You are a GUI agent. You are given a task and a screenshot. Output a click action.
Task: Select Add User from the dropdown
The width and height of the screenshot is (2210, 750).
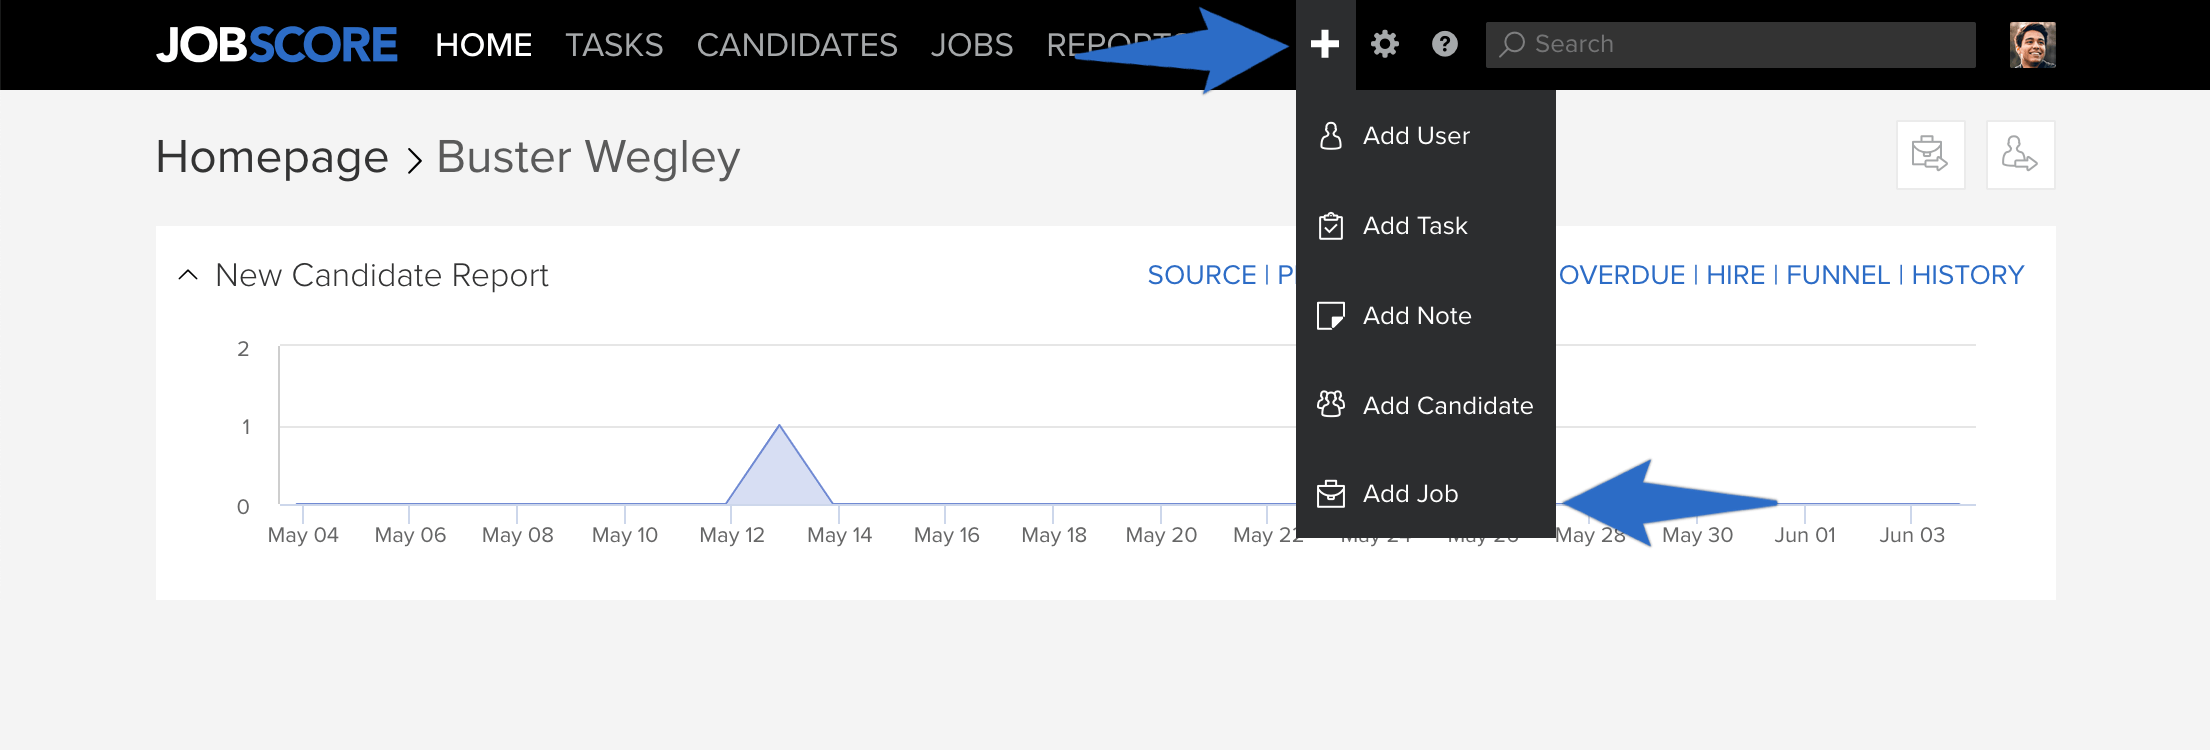[x=1426, y=135]
